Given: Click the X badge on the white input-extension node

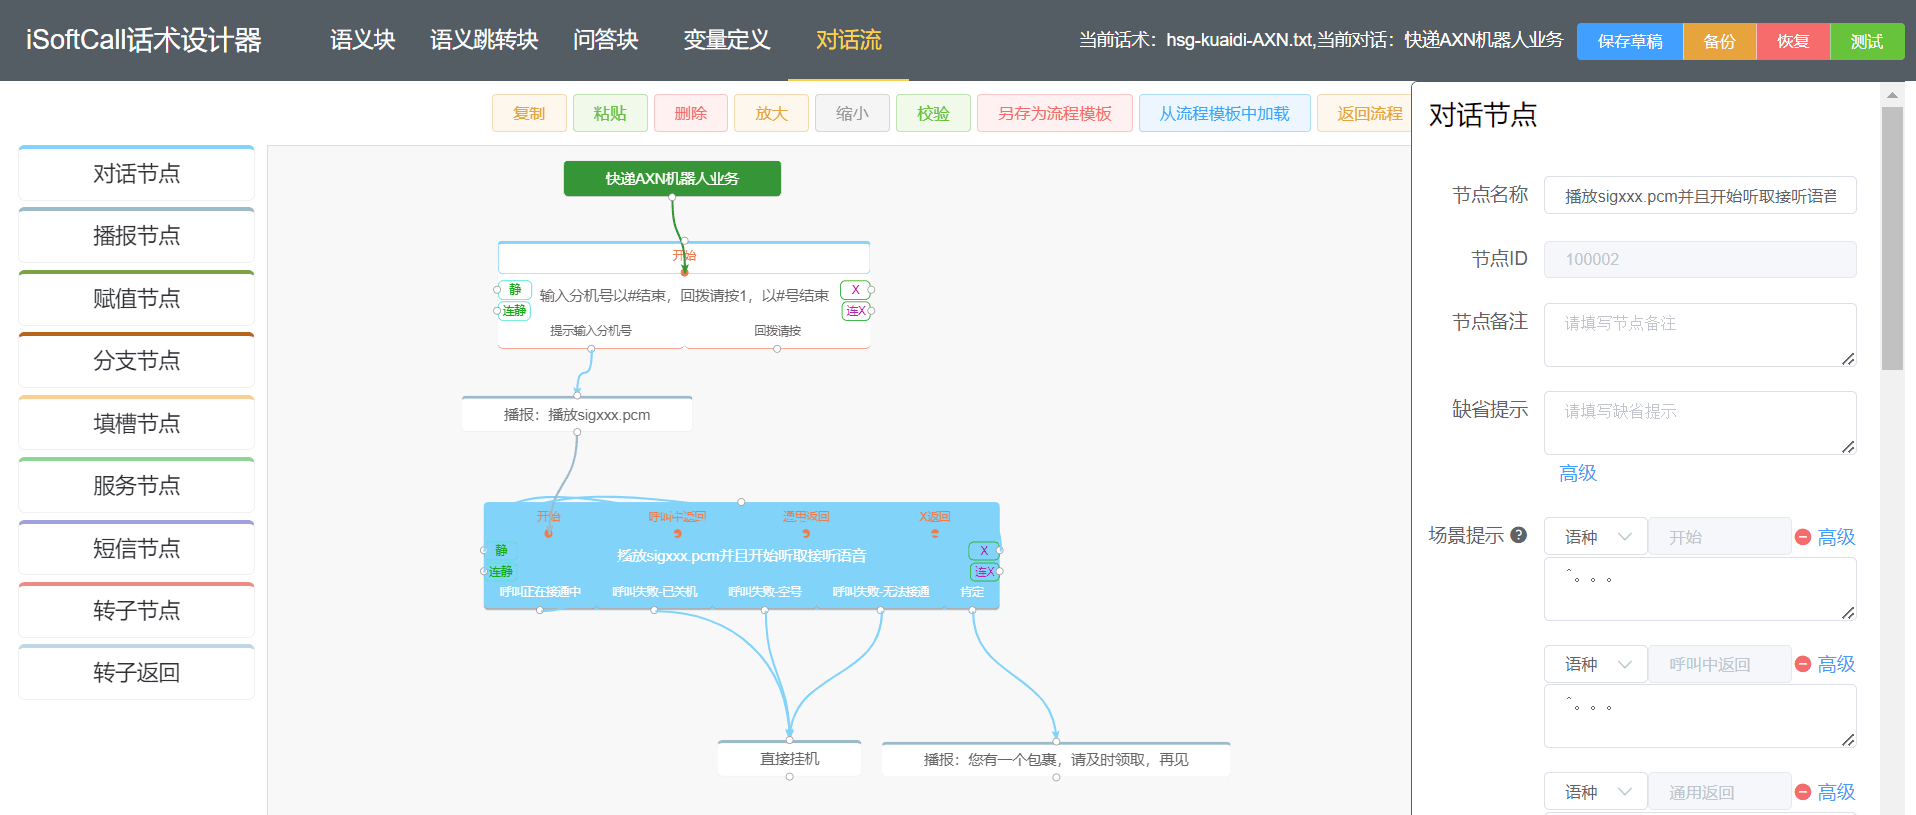Looking at the screenshot, I should click(x=855, y=290).
